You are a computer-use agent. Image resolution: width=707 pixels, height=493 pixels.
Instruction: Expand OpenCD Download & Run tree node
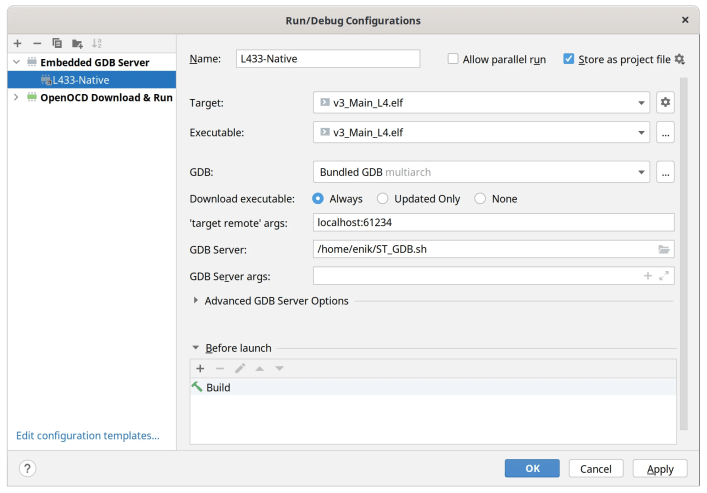click(16, 98)
